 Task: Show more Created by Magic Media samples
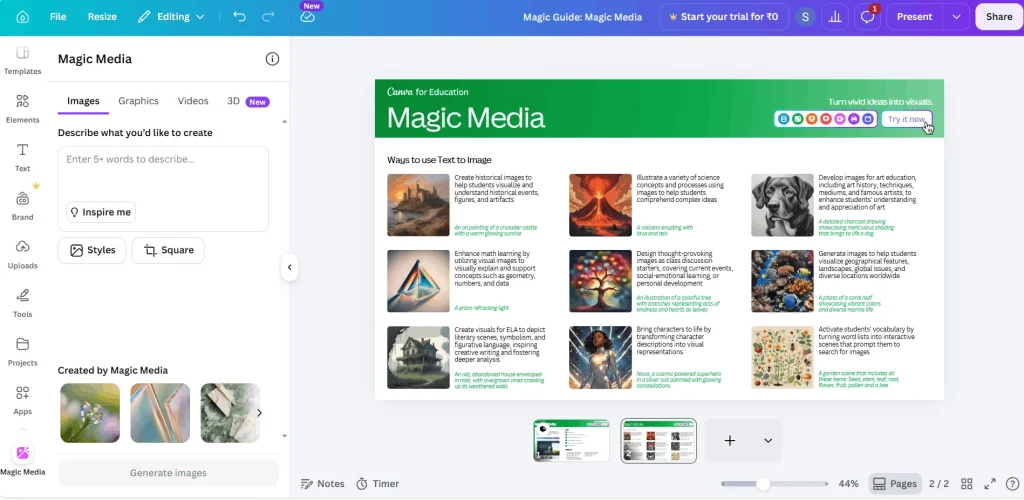coord(259,413)
